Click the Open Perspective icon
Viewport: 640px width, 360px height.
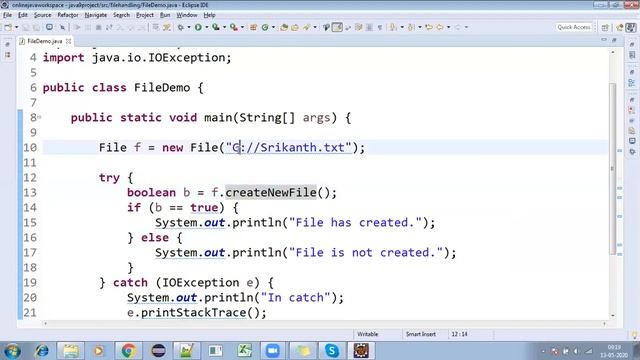point(605,27)
